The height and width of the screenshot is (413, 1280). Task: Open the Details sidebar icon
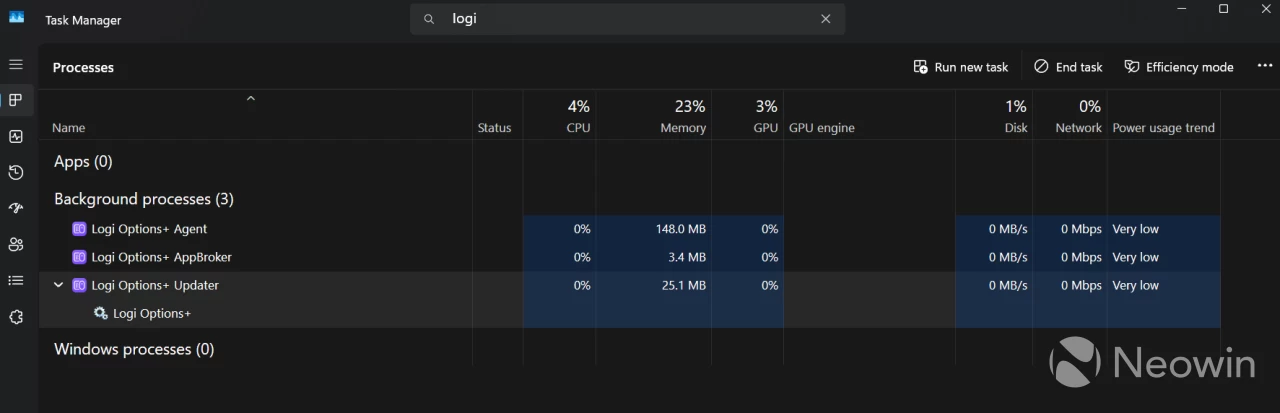coord(16,280)
